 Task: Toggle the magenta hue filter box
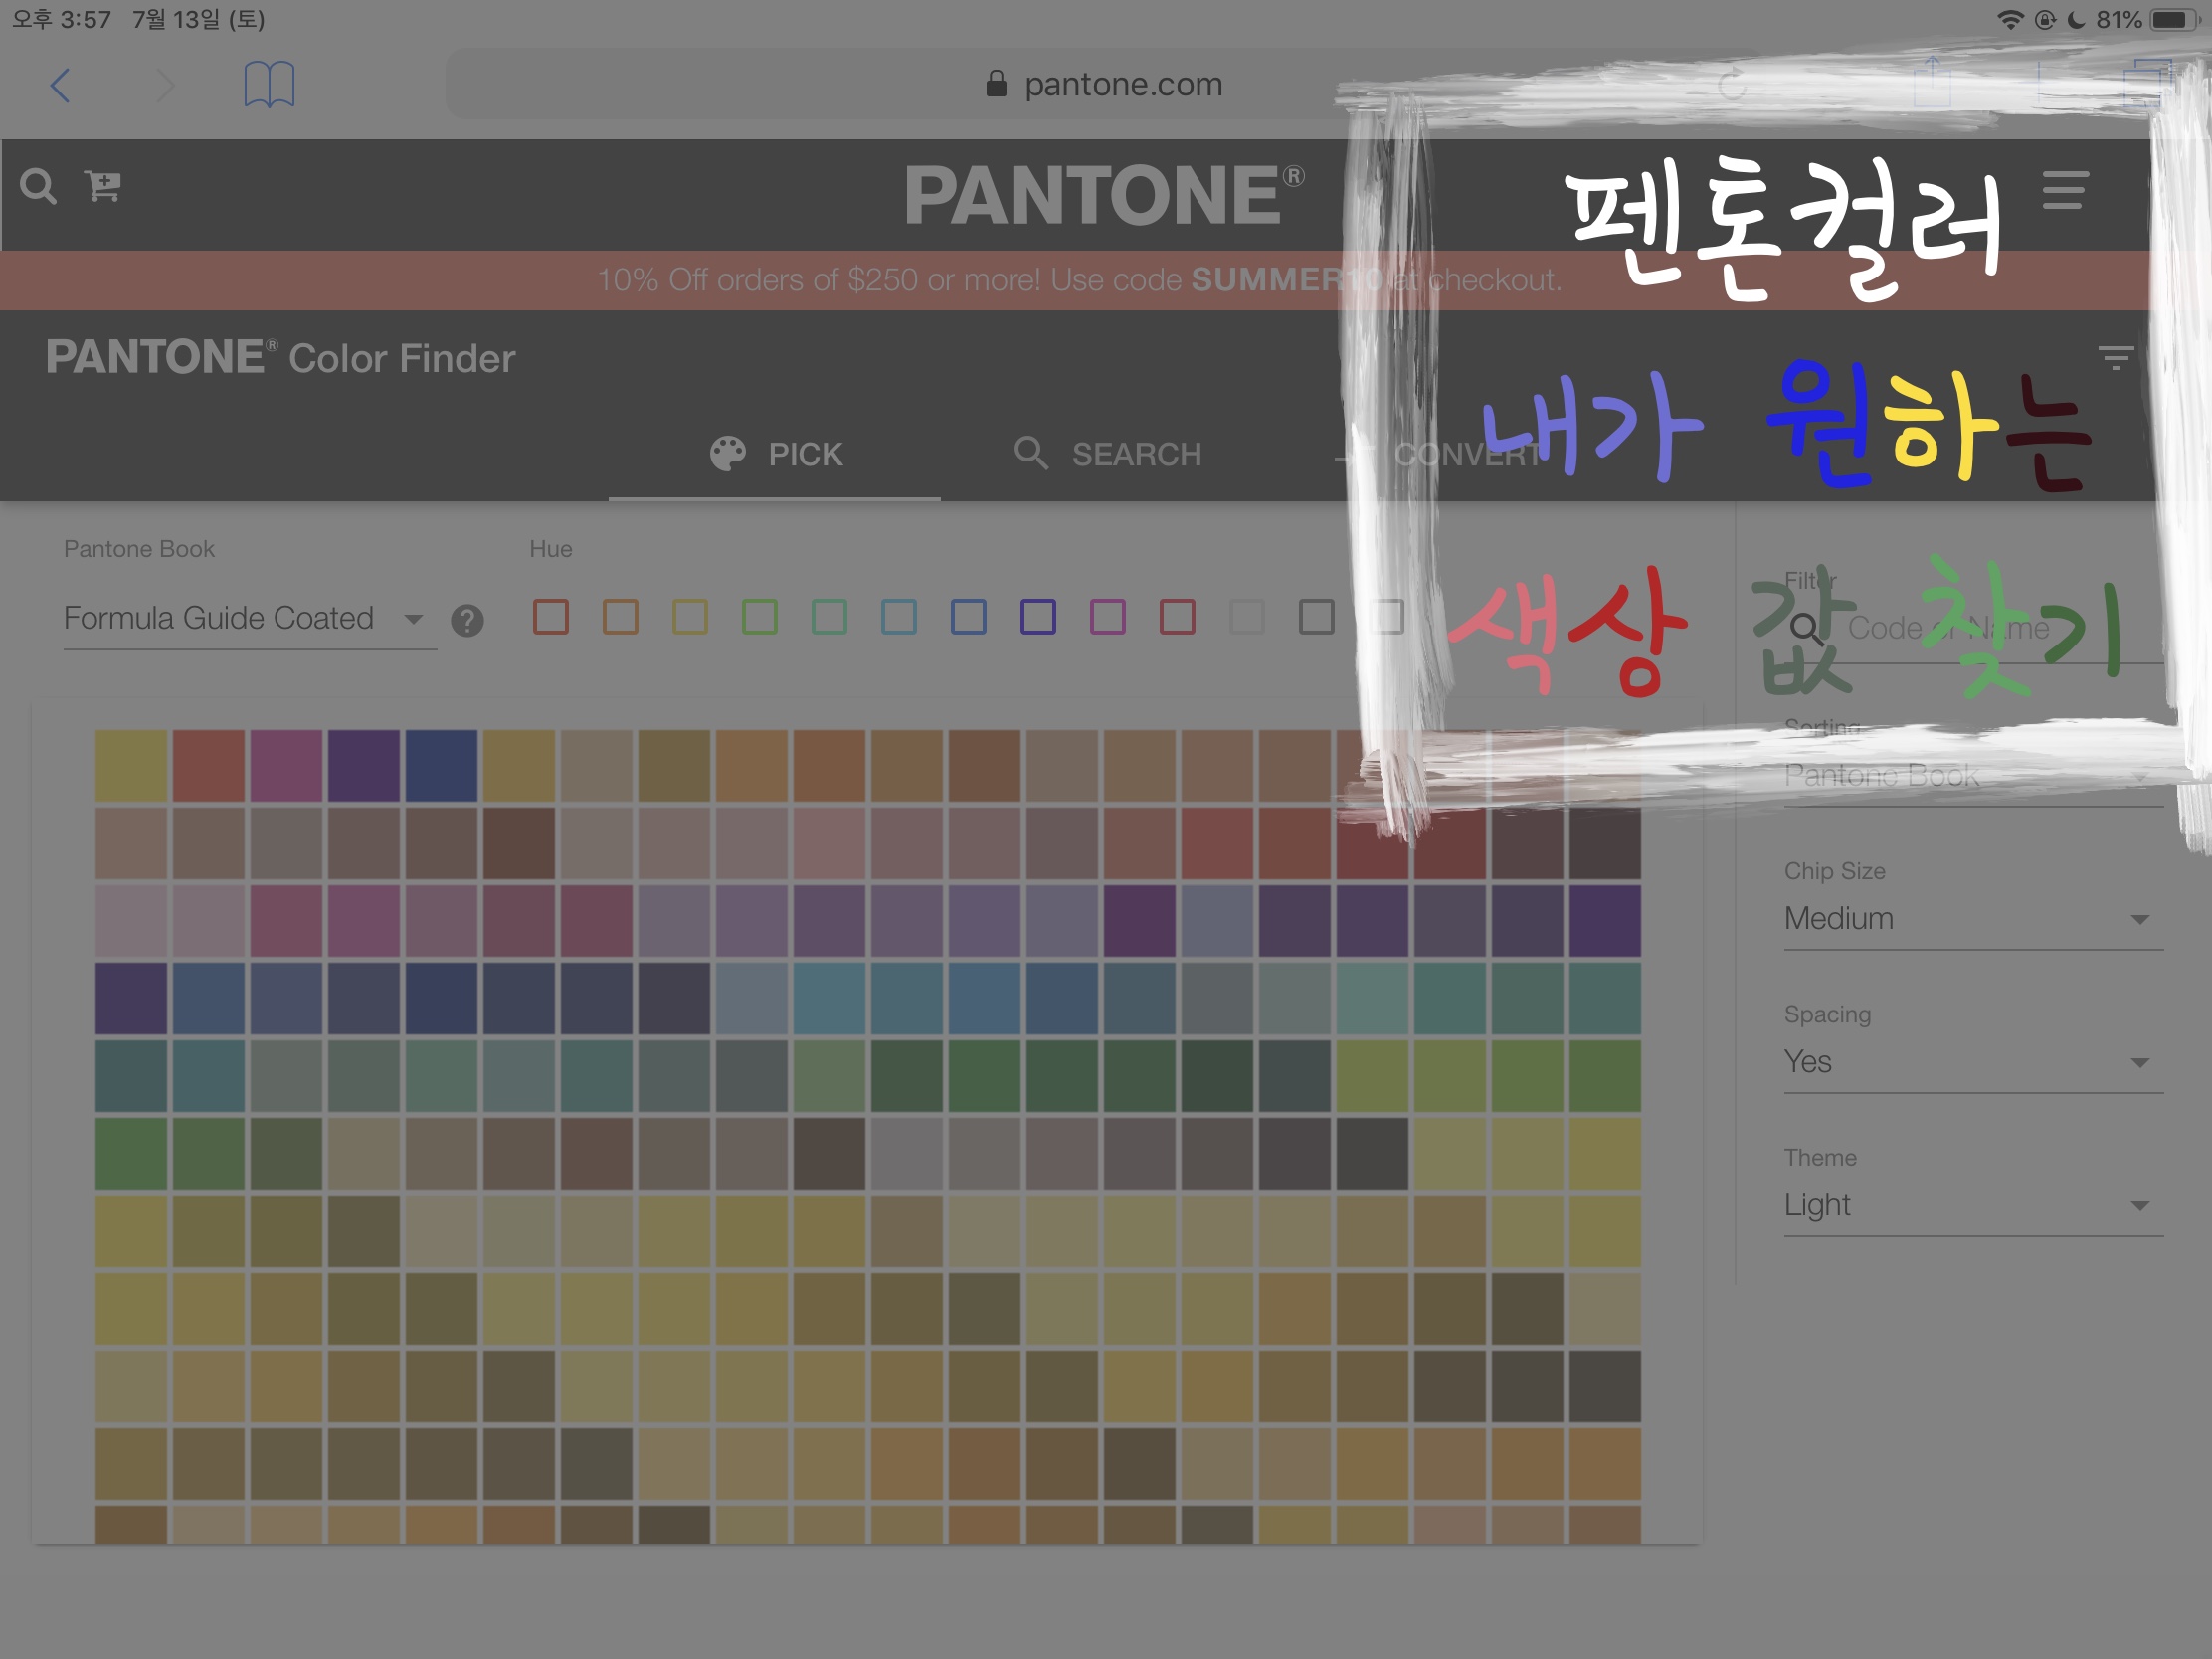pyautogui.click(x=1108, y=617)
